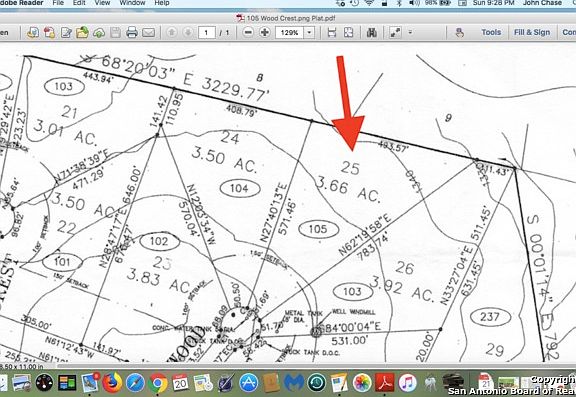
Task: Click the '8.50 x 11.00 in' page size text
Action: (22, 366)
